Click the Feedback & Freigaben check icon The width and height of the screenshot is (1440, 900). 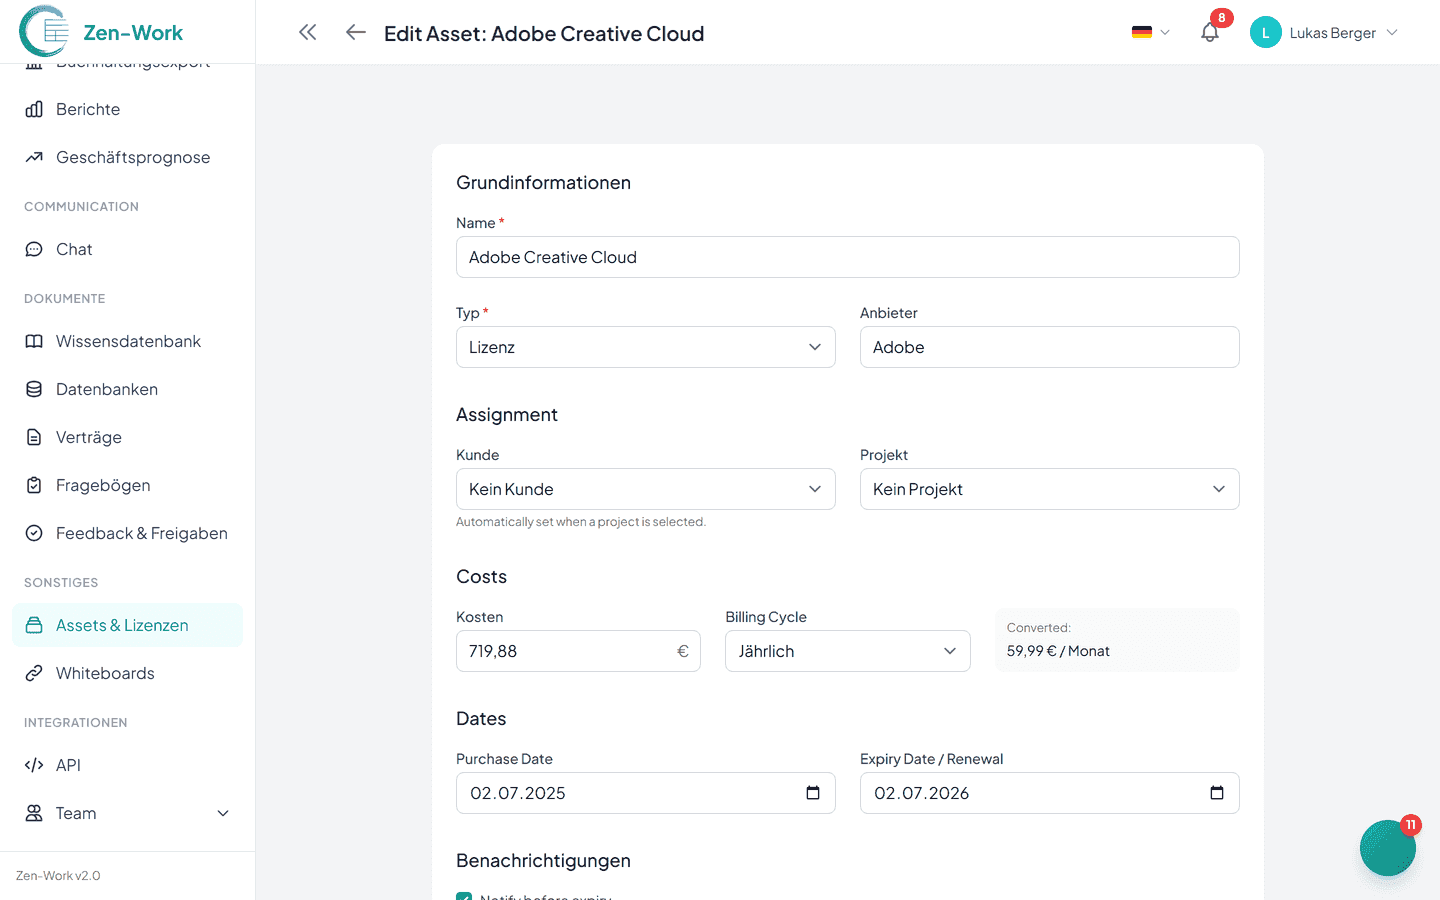click(34, 533)
